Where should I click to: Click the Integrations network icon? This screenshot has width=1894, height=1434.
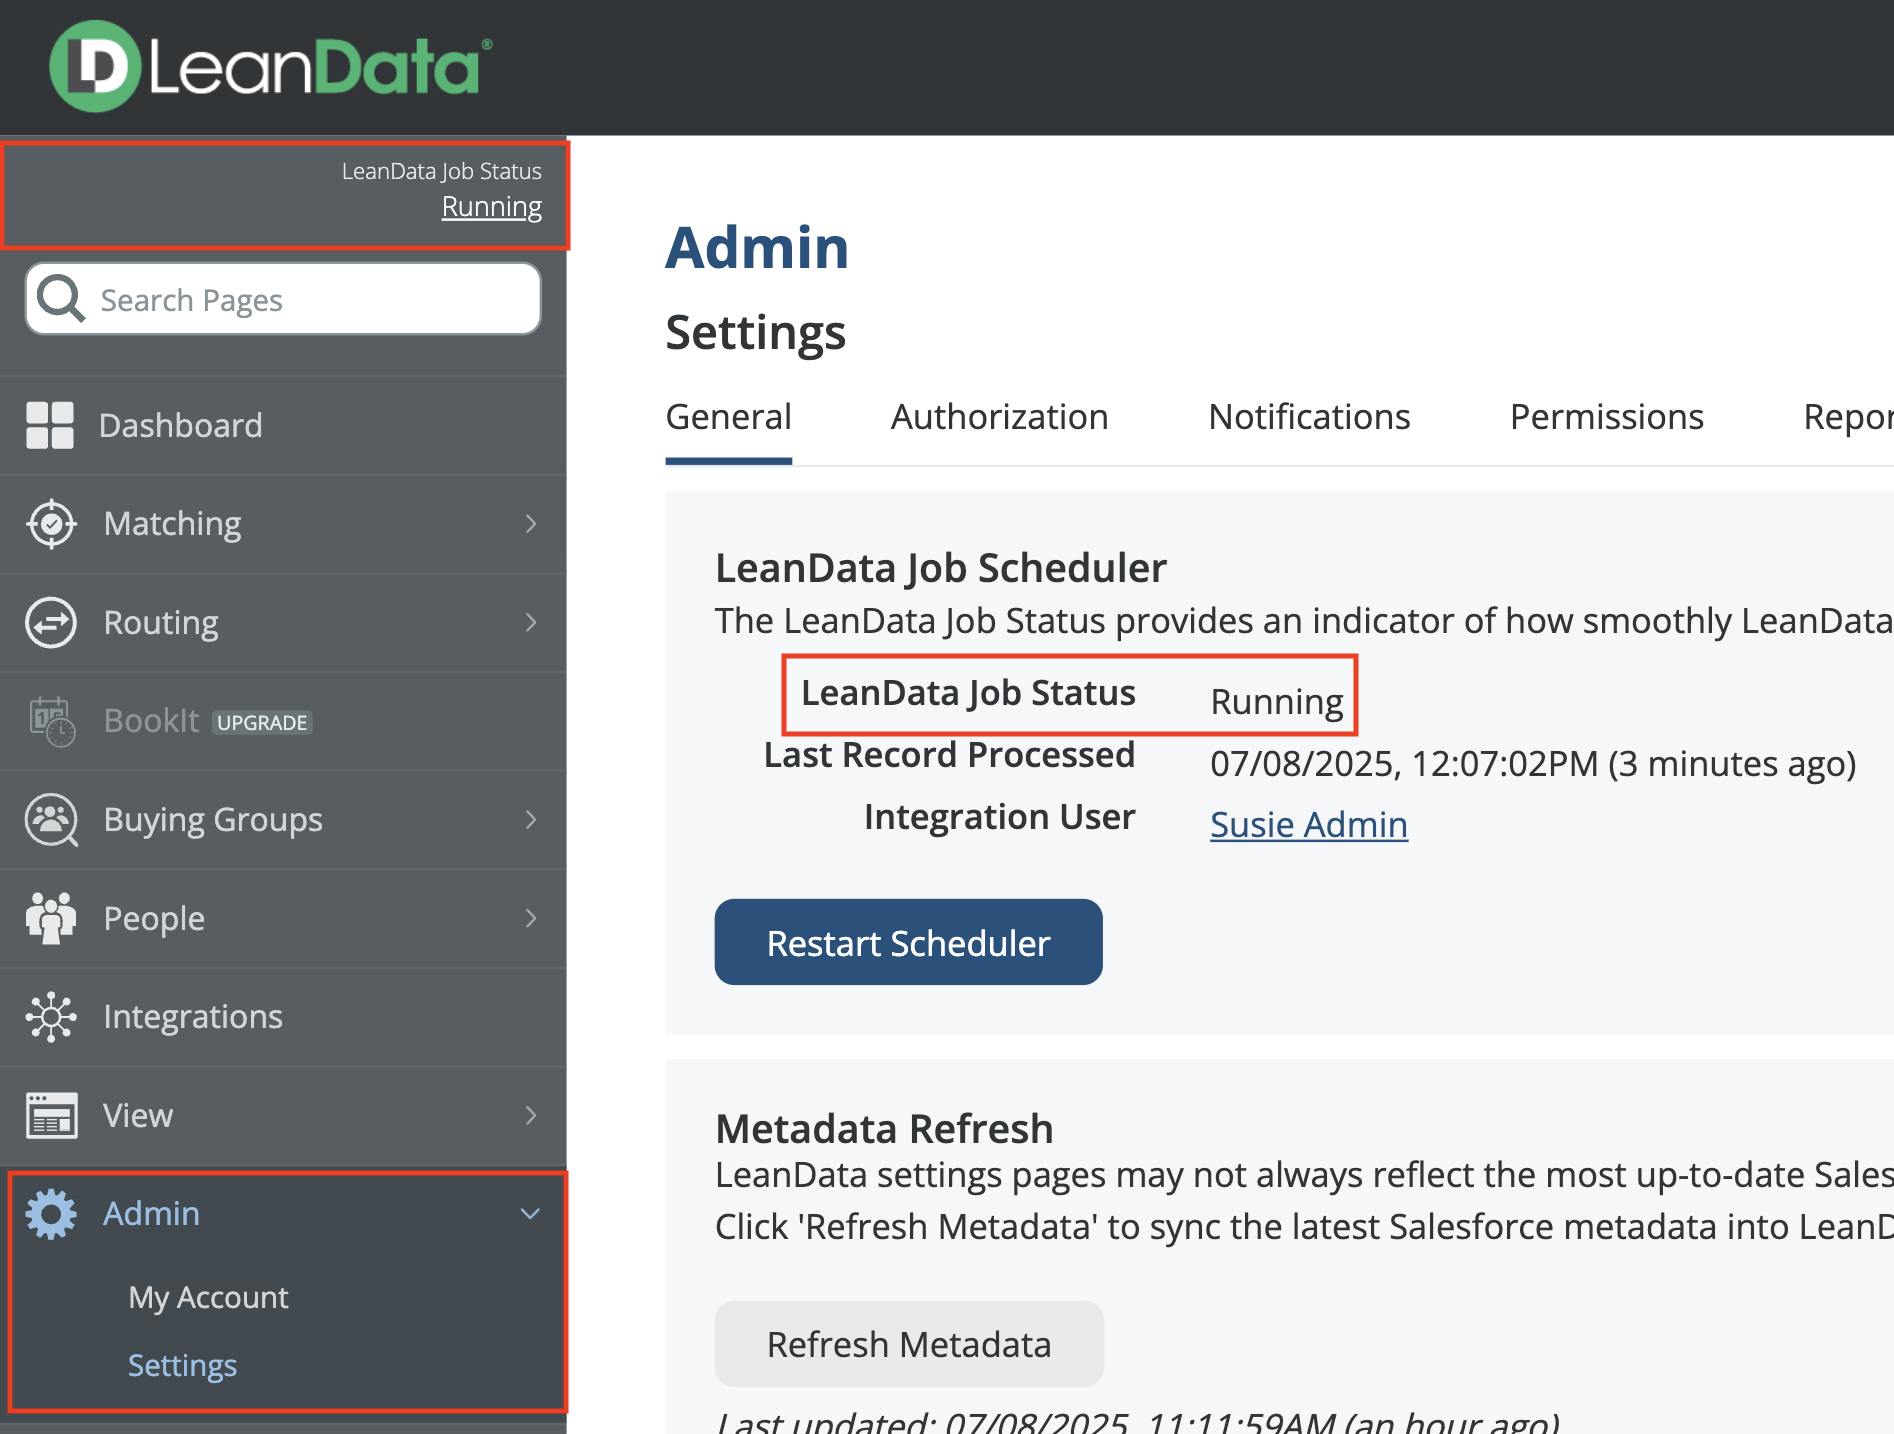click(51, 1017)
